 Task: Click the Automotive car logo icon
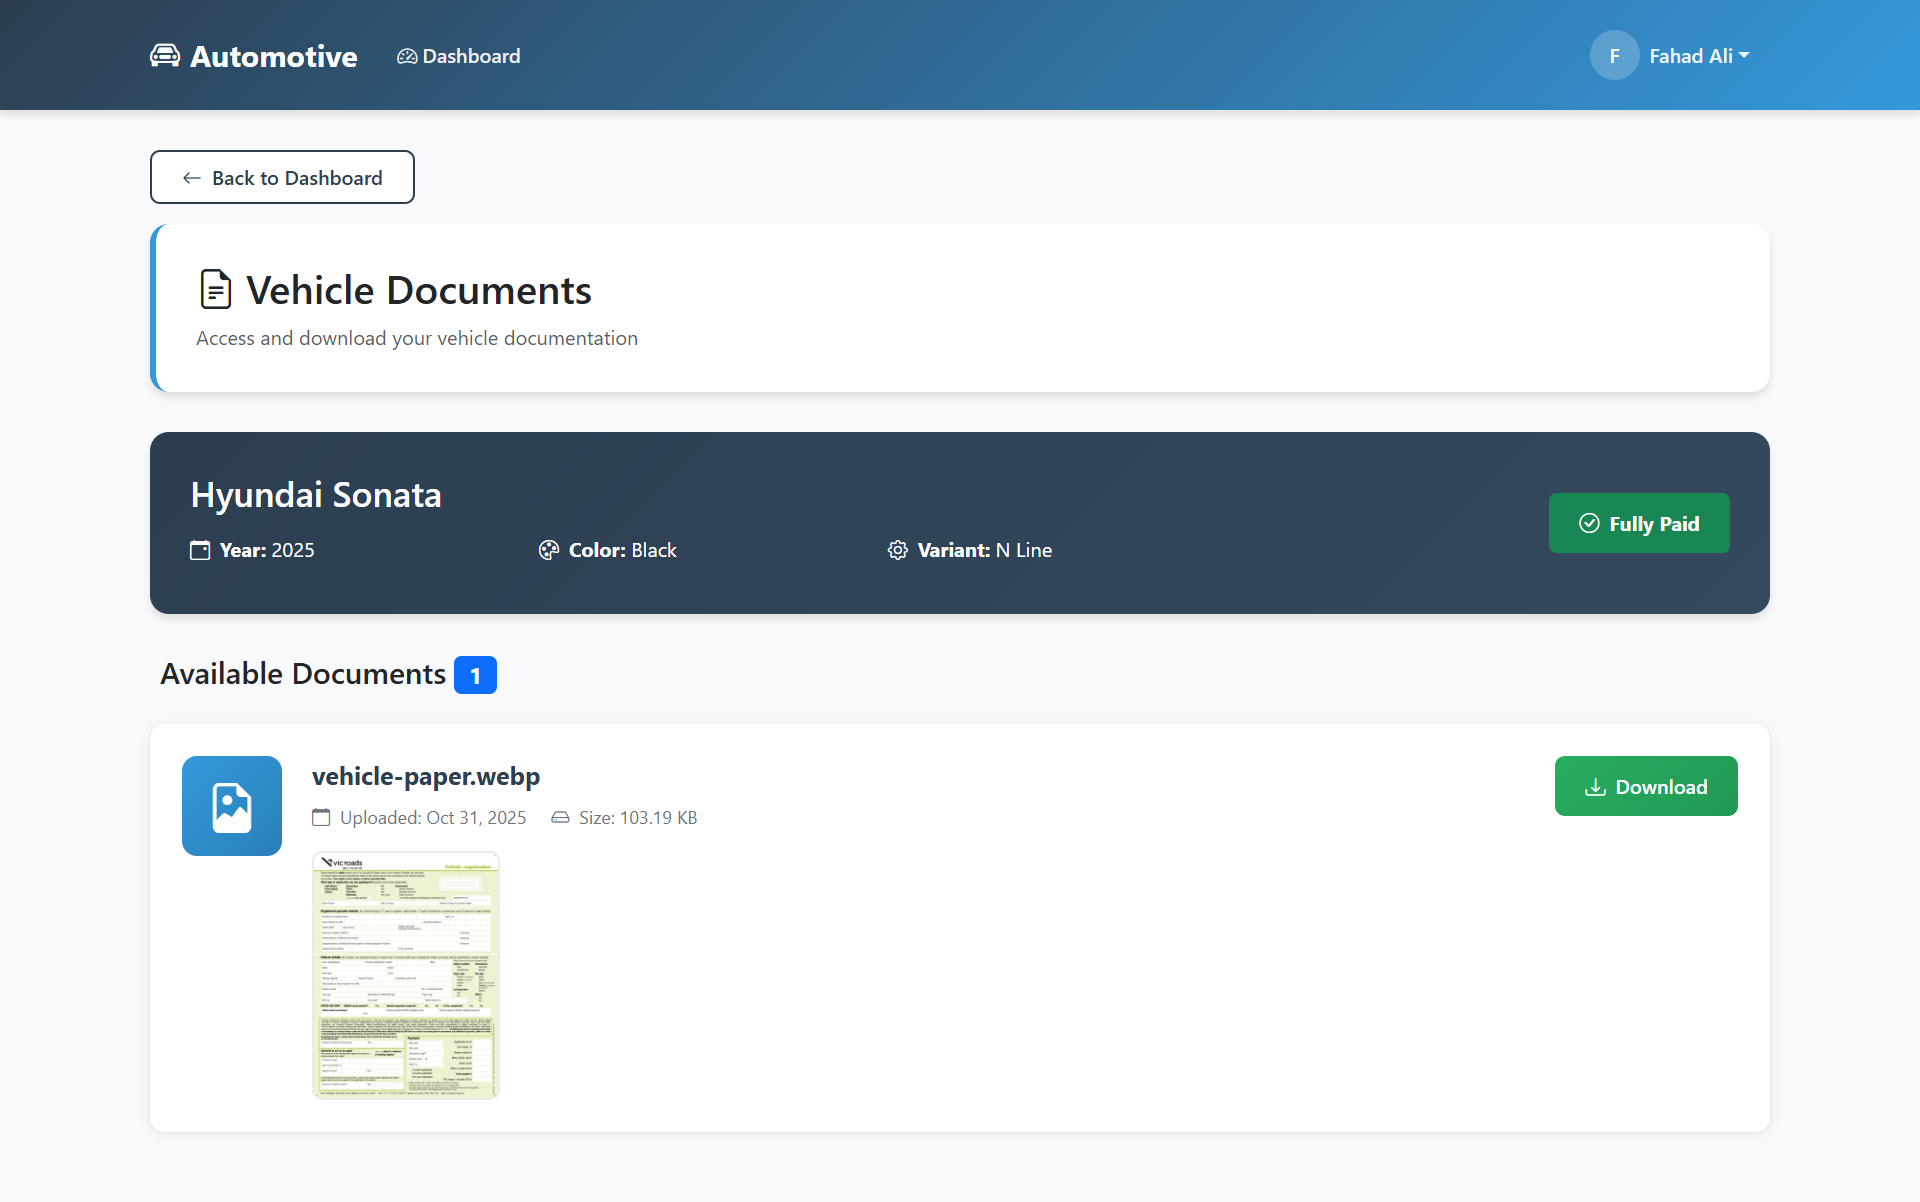click(165, 56)
